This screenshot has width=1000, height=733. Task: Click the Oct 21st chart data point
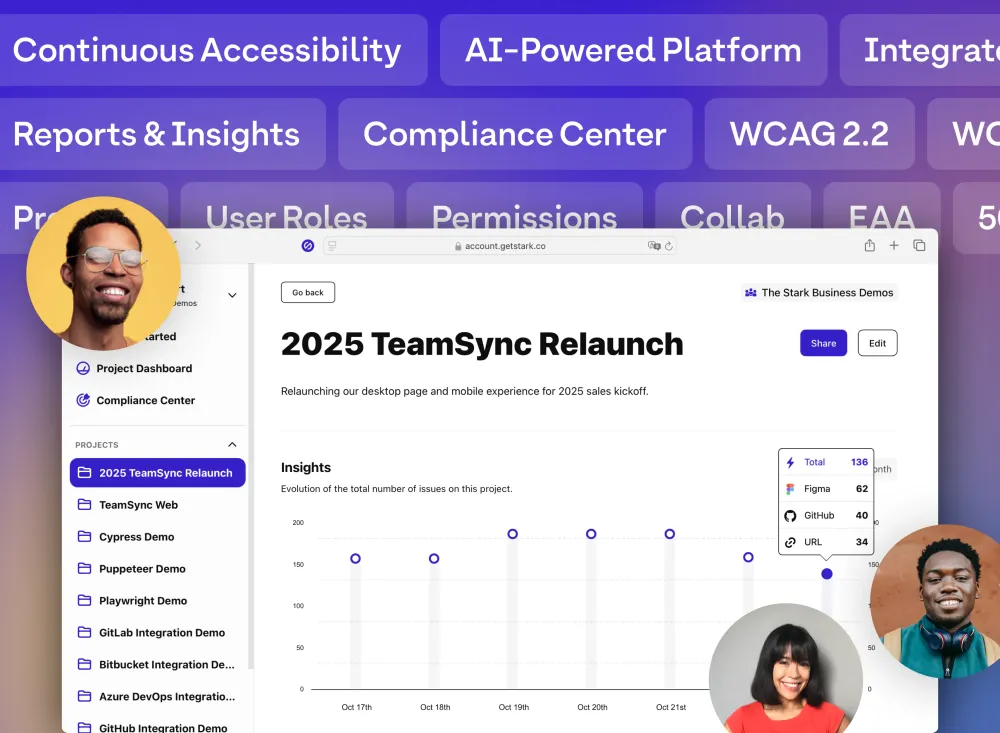point(670,534)
